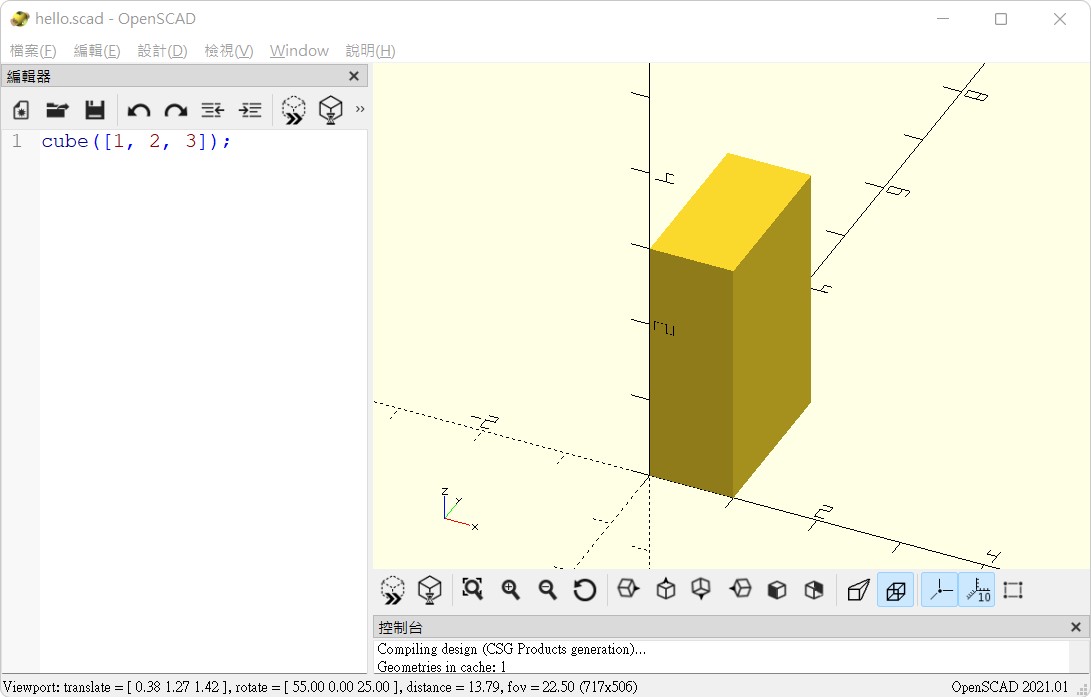Image resolution: width=1091 pixels, height=697 pixels.
Task: Open the 檢視(V) menu
Action: point(229,51)
